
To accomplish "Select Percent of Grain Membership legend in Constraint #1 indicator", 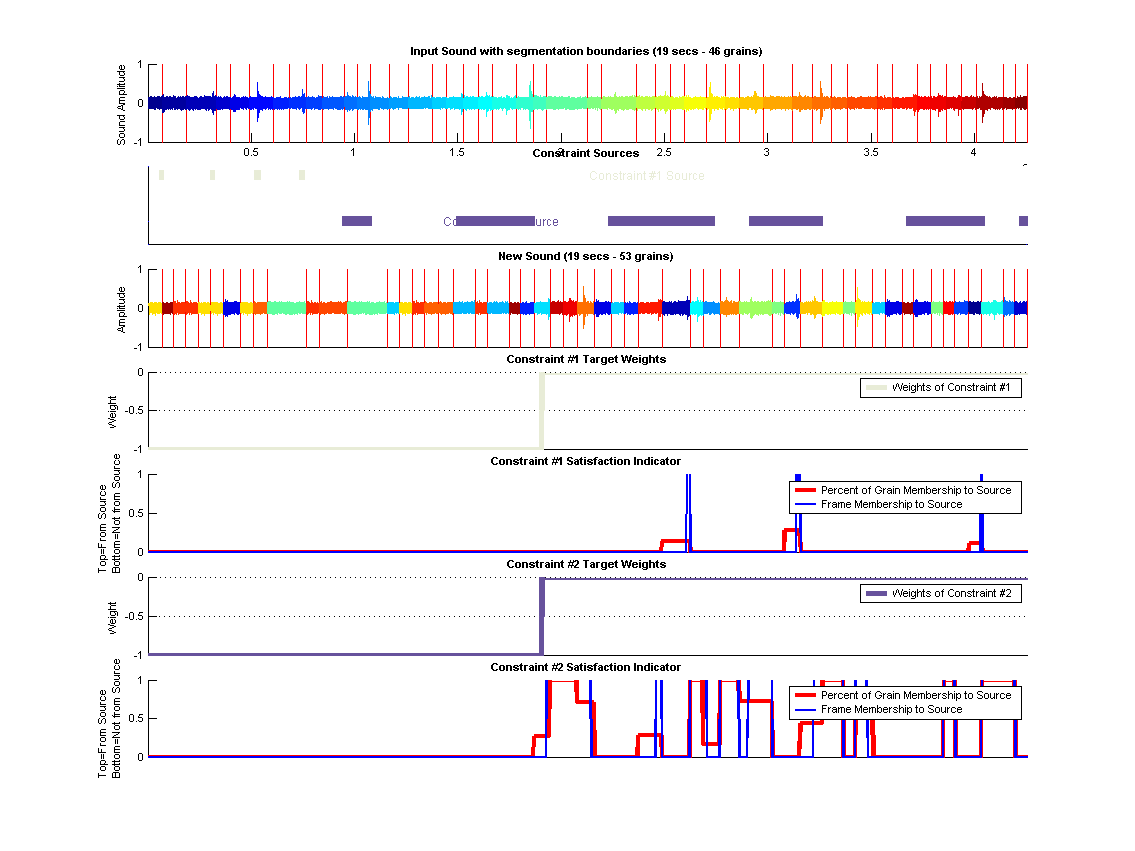I will pos(915,490).
